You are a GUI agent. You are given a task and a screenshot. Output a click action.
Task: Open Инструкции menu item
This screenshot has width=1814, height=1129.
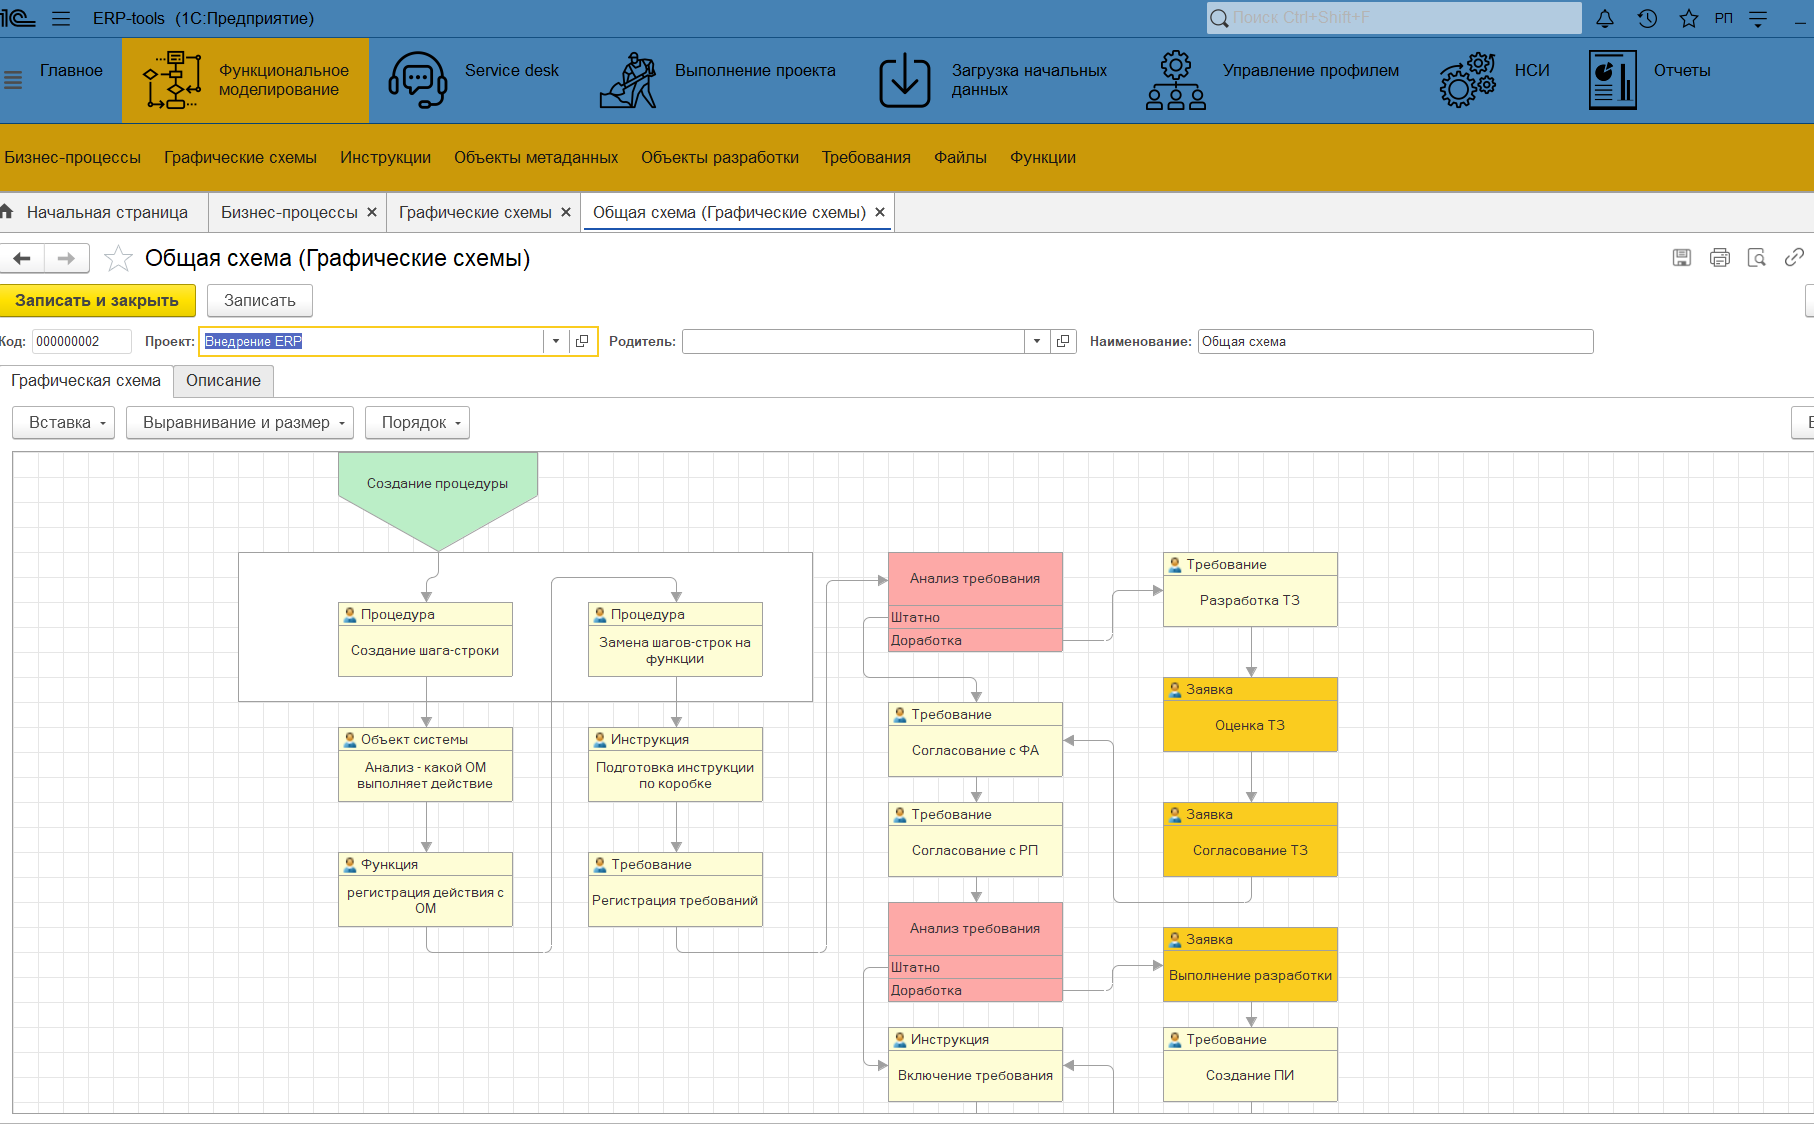point(385,157)
